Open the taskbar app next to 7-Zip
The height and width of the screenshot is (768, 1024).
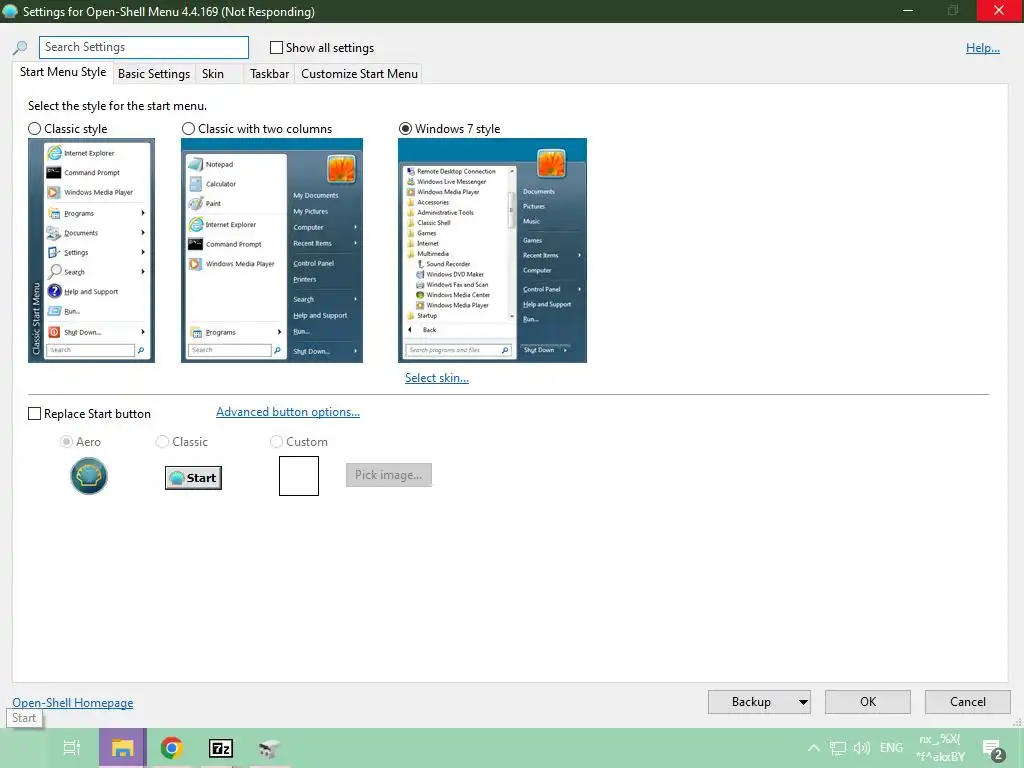269,748
